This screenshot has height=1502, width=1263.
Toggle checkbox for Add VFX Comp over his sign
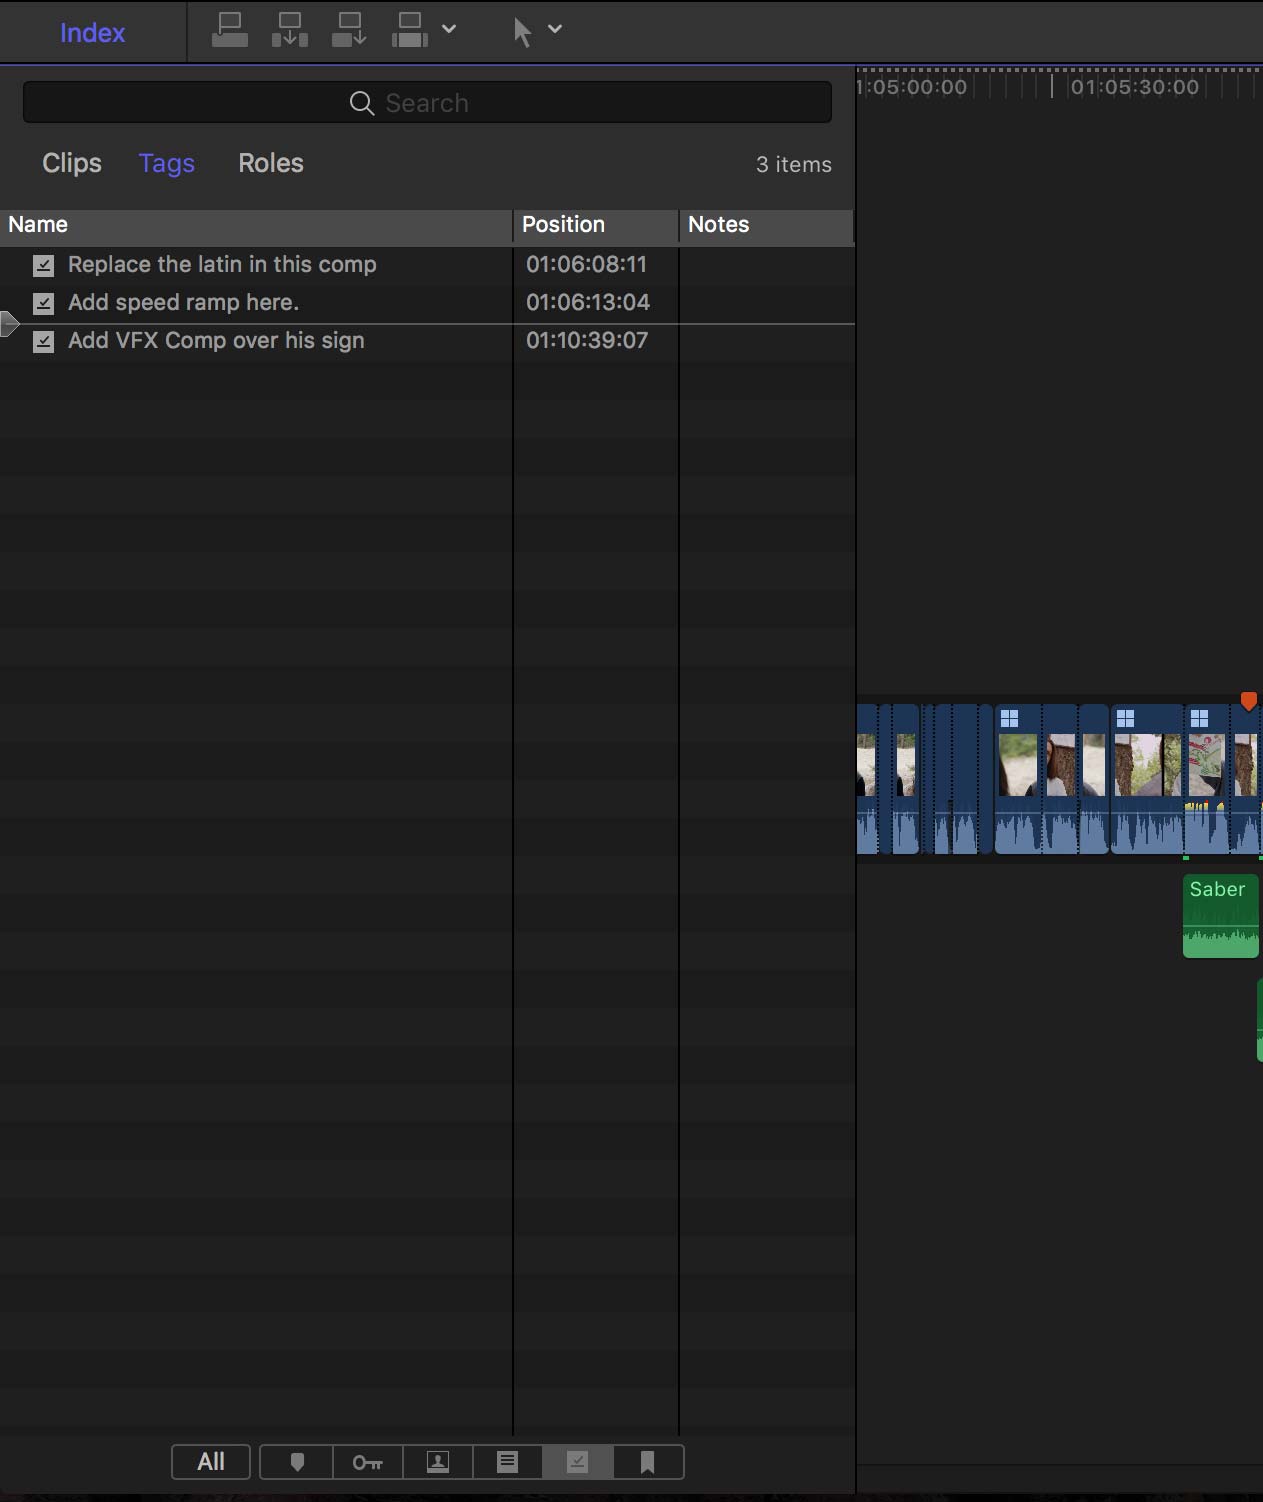point(43,342)
